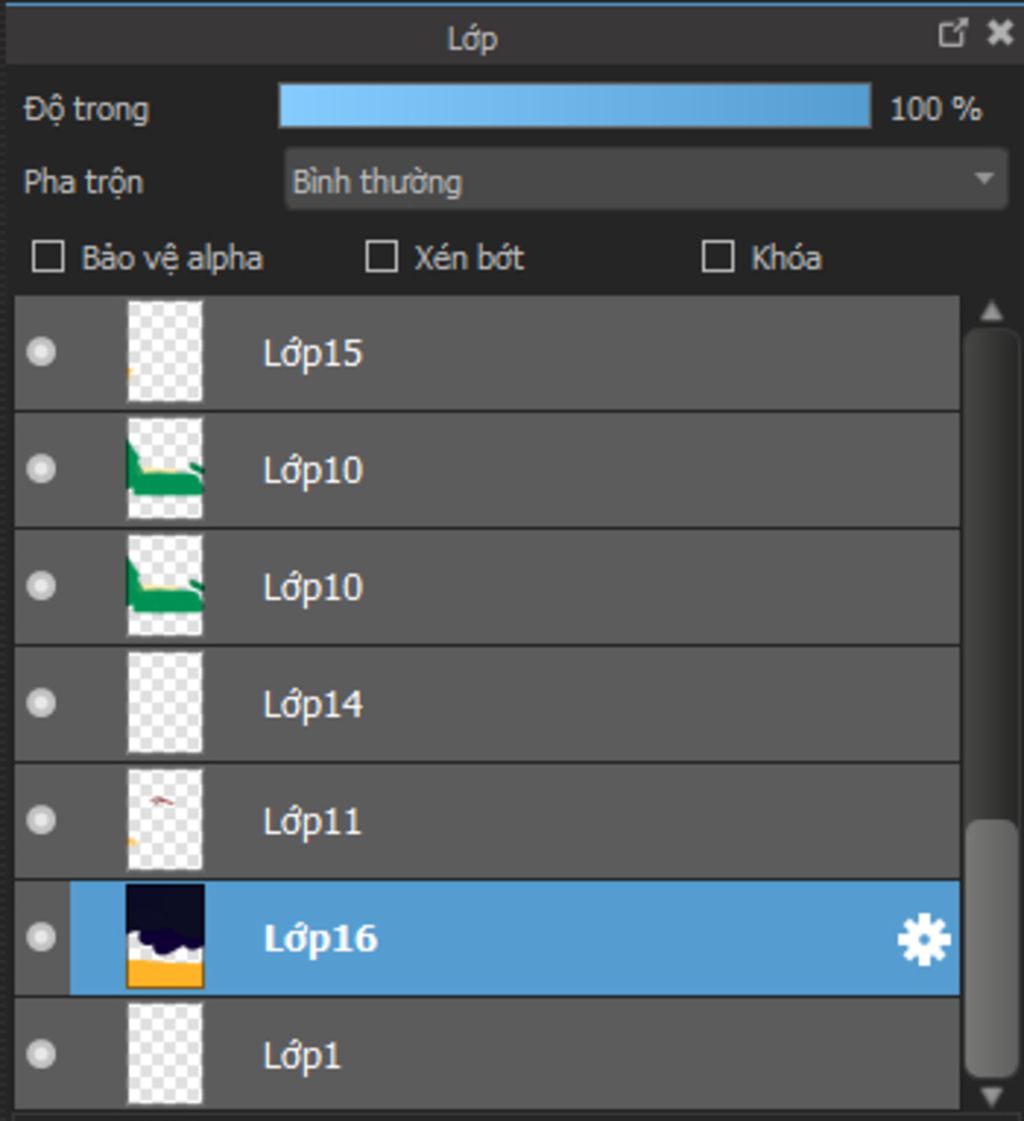The image size is (1024, 1121).
Task: Click the Lớp16 layer thumbnail
Action: (x=165, y=937)
